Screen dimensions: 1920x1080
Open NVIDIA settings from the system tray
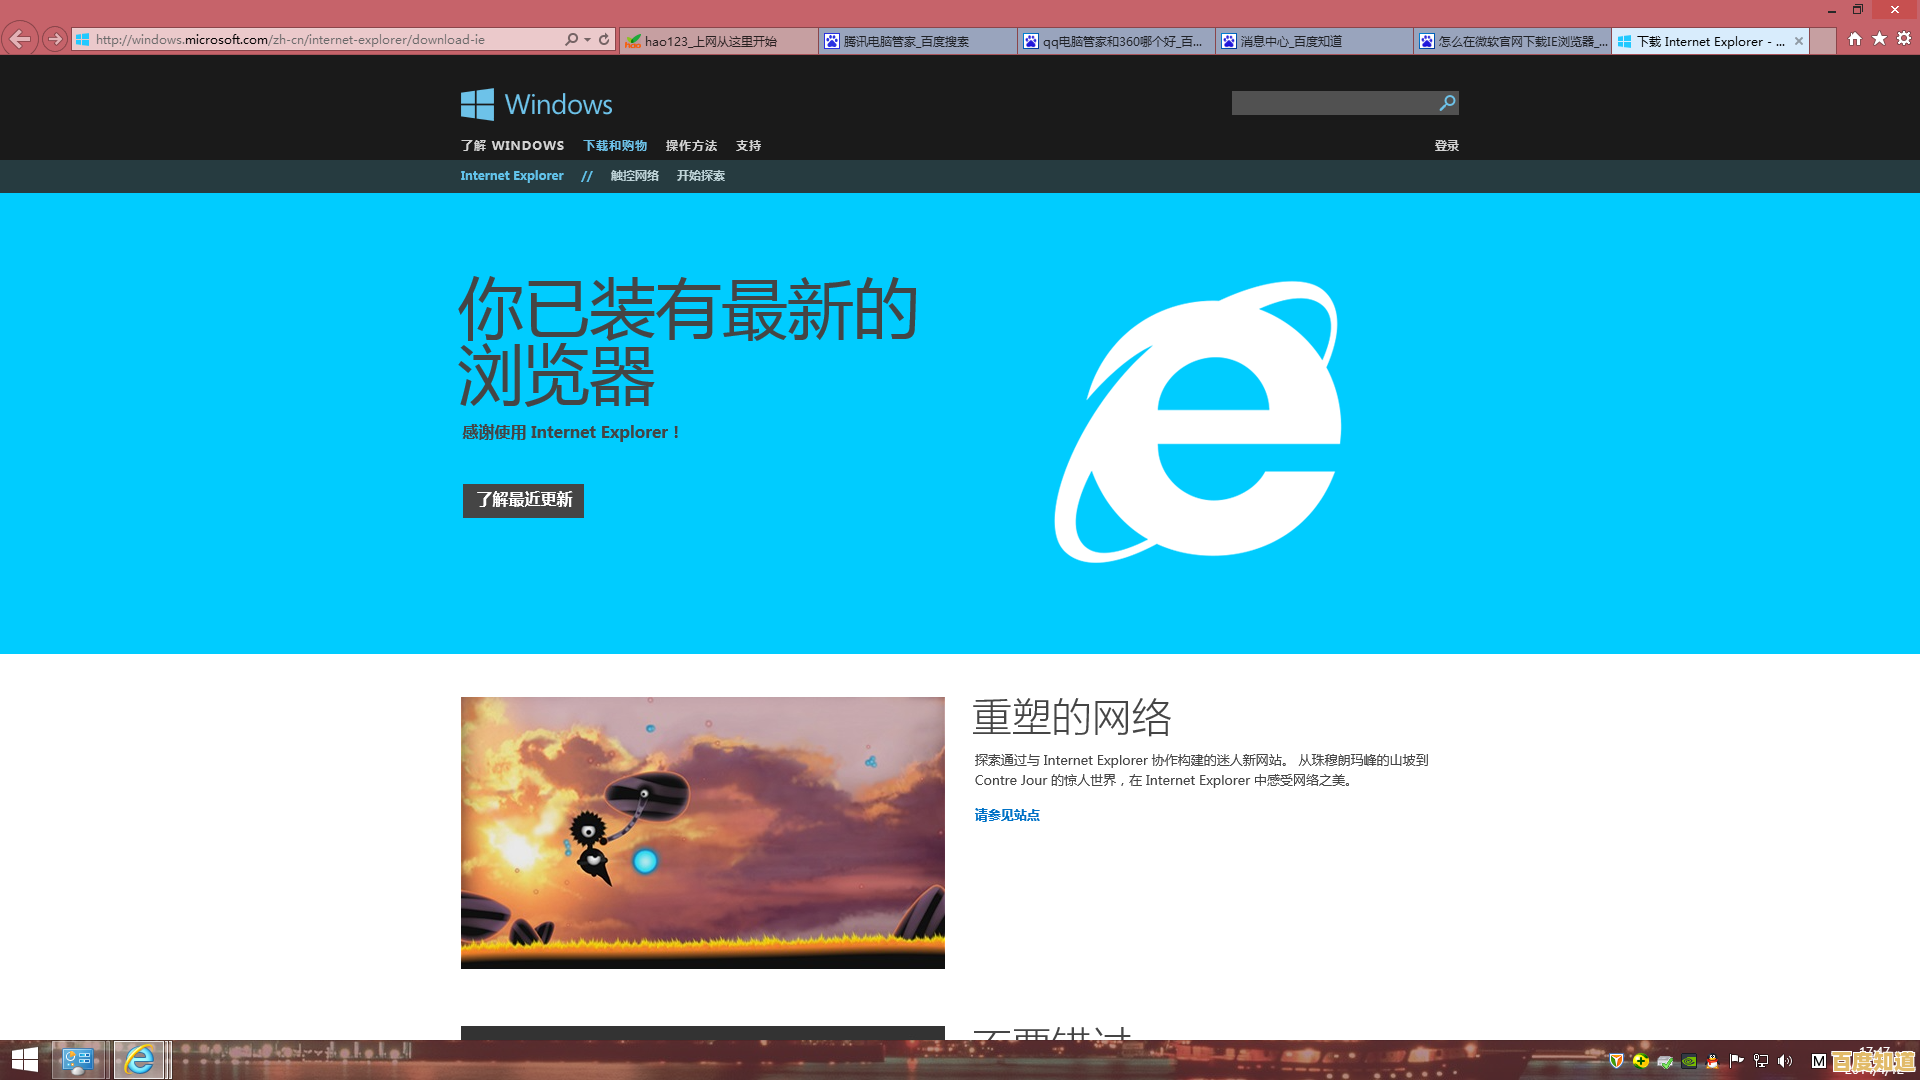tap(1689, 1061)
